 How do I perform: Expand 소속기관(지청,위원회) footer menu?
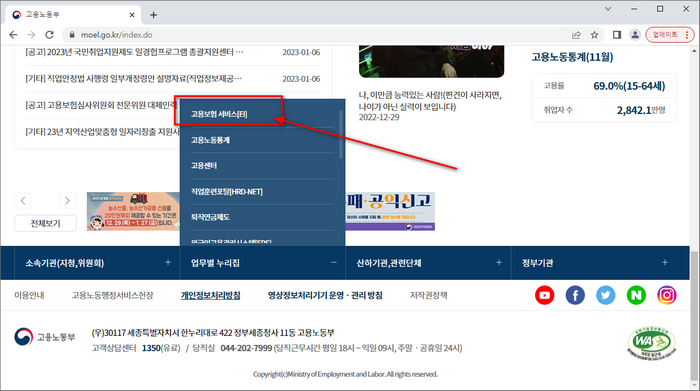pyautogui.click(x=96, y=263)
